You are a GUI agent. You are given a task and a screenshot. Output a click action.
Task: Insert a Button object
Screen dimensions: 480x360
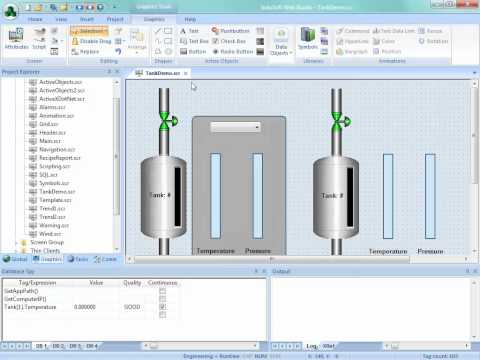[x=193, y=52]
